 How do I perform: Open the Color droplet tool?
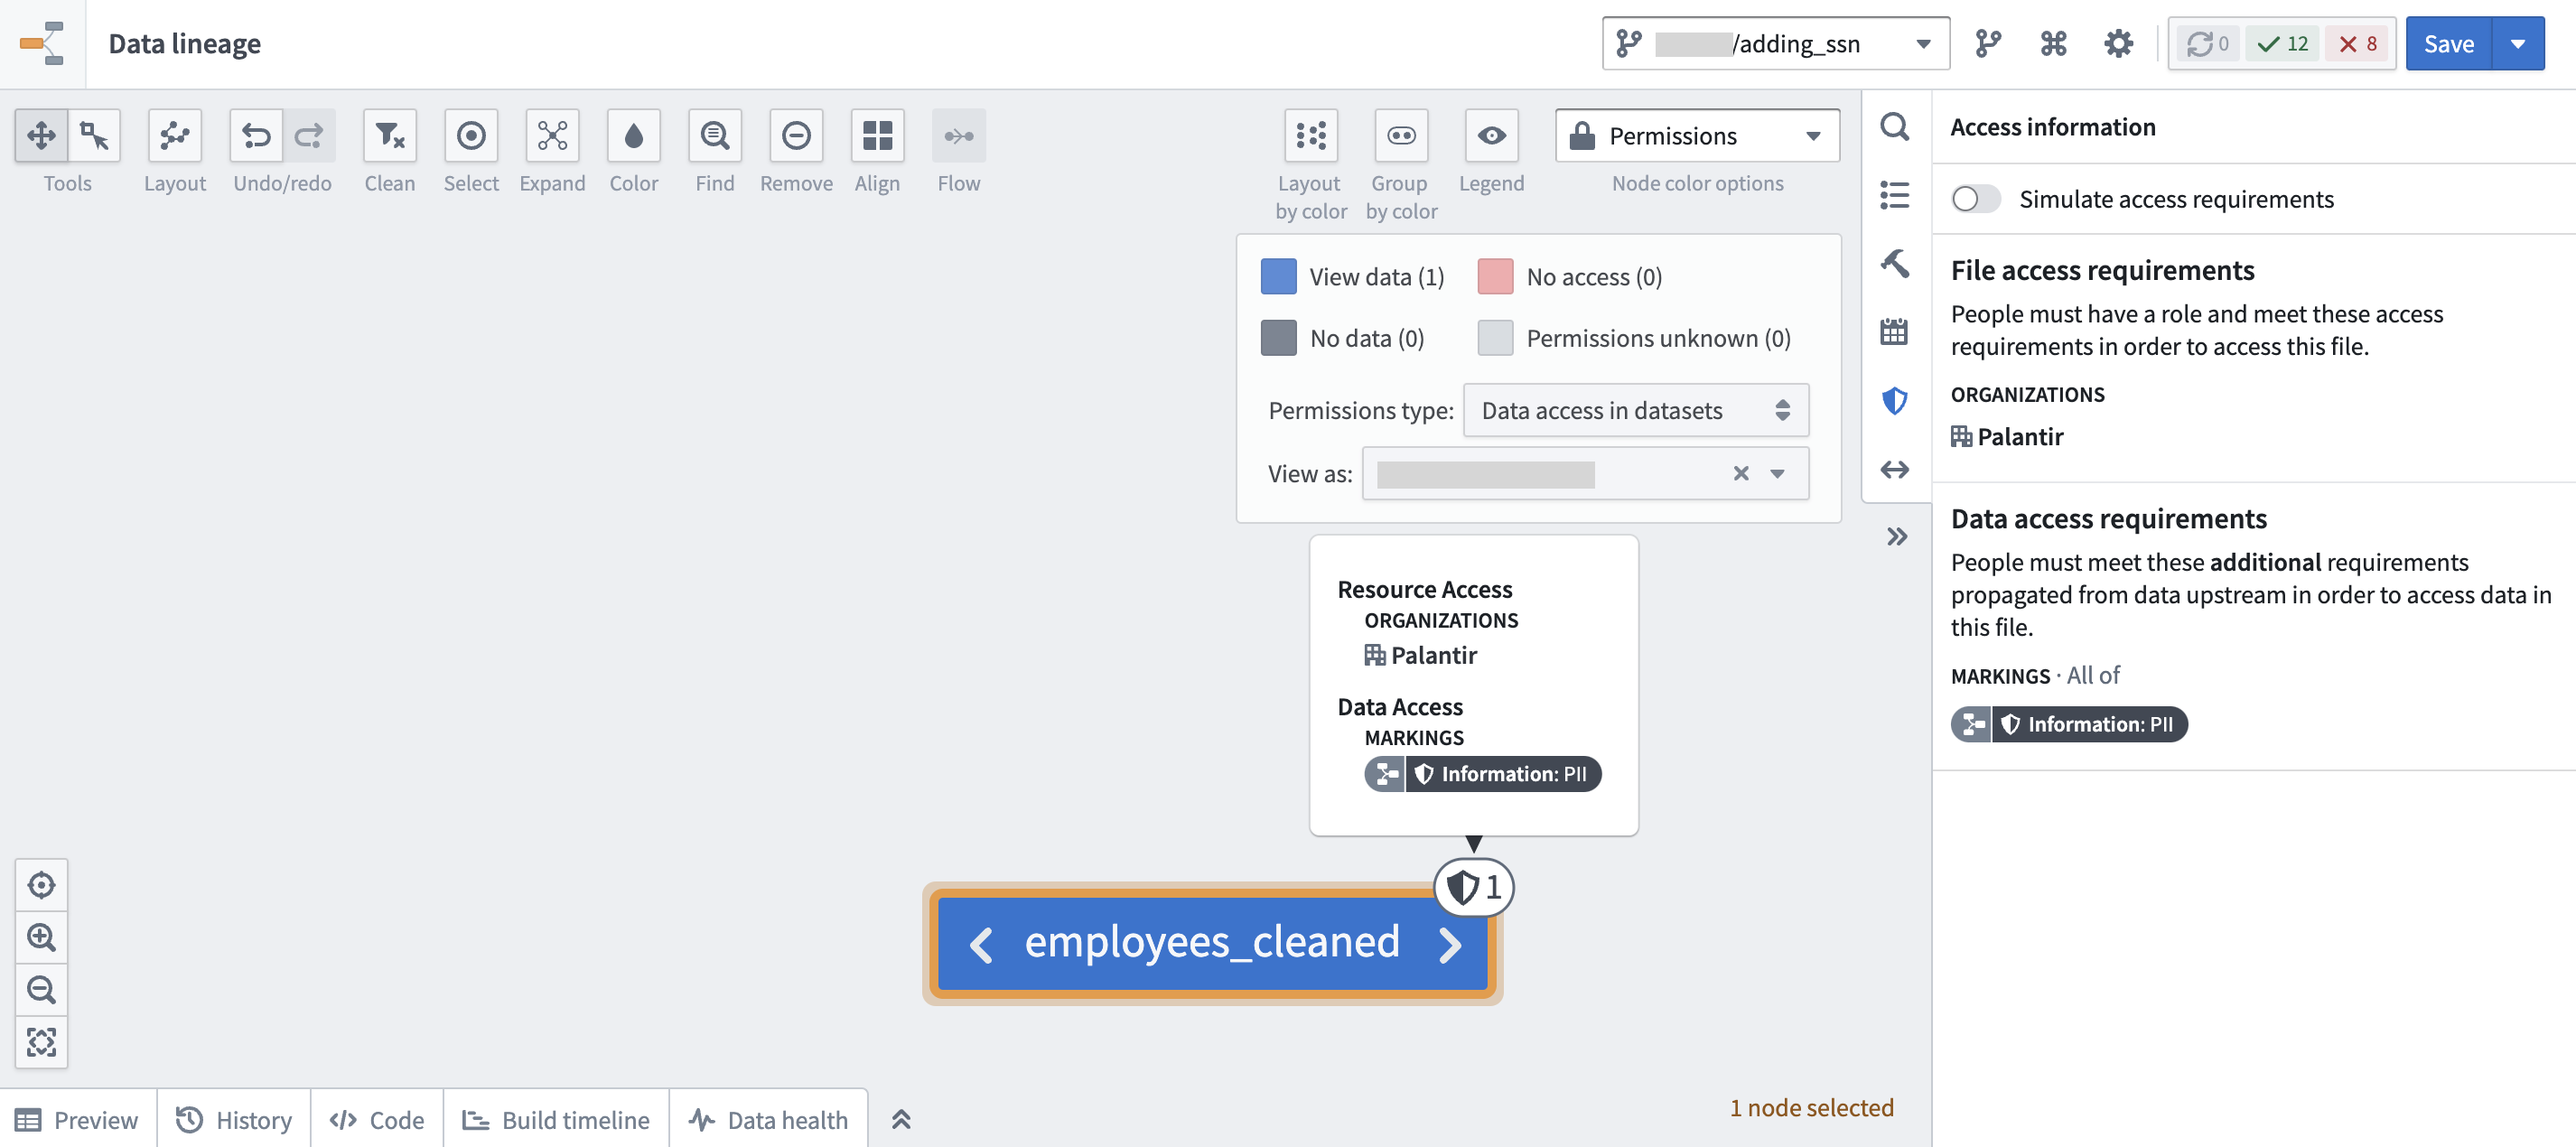(634, 135)
